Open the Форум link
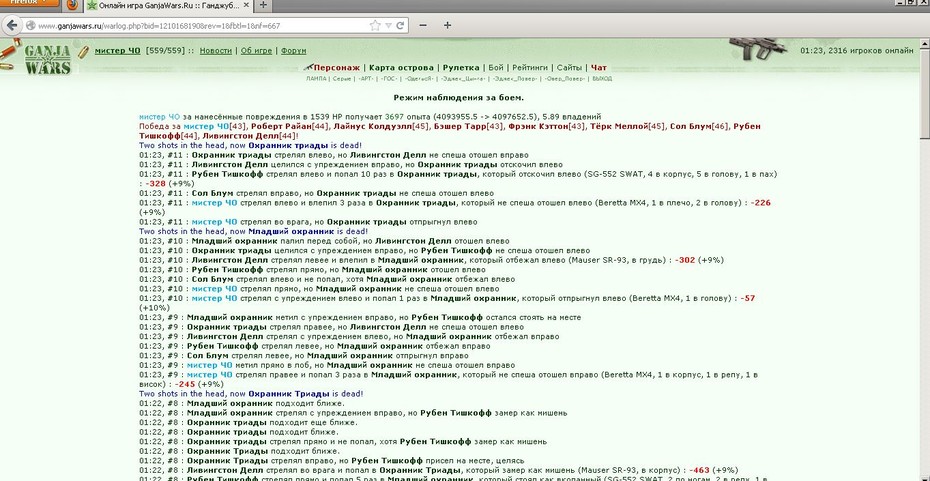 click(x=294, y=51)
